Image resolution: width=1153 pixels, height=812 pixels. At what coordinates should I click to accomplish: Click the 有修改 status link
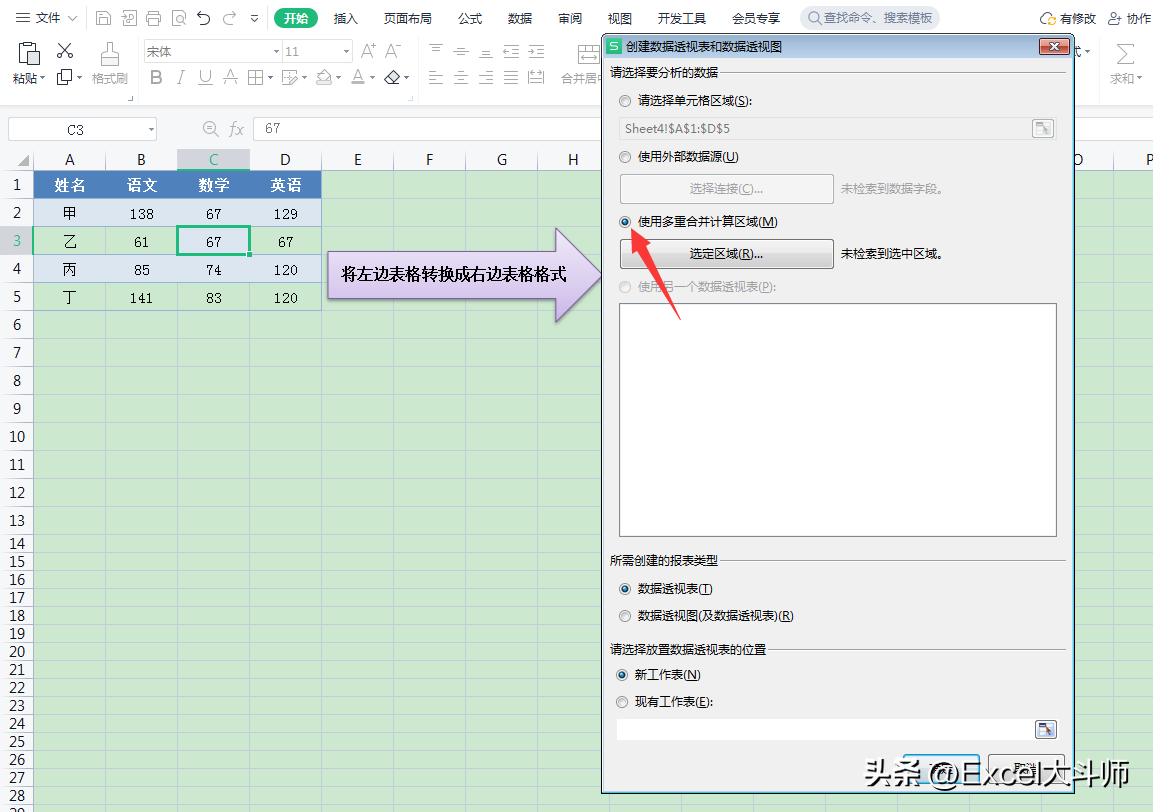[x=1068, y=18]
